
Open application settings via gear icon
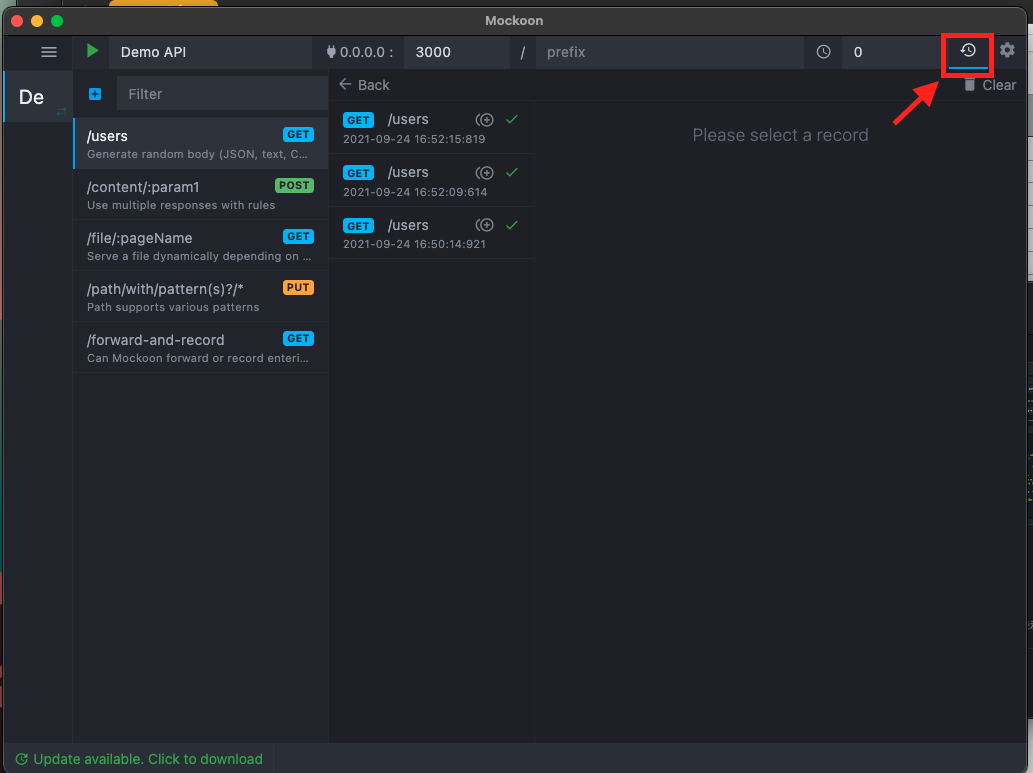click(1007, 50)
